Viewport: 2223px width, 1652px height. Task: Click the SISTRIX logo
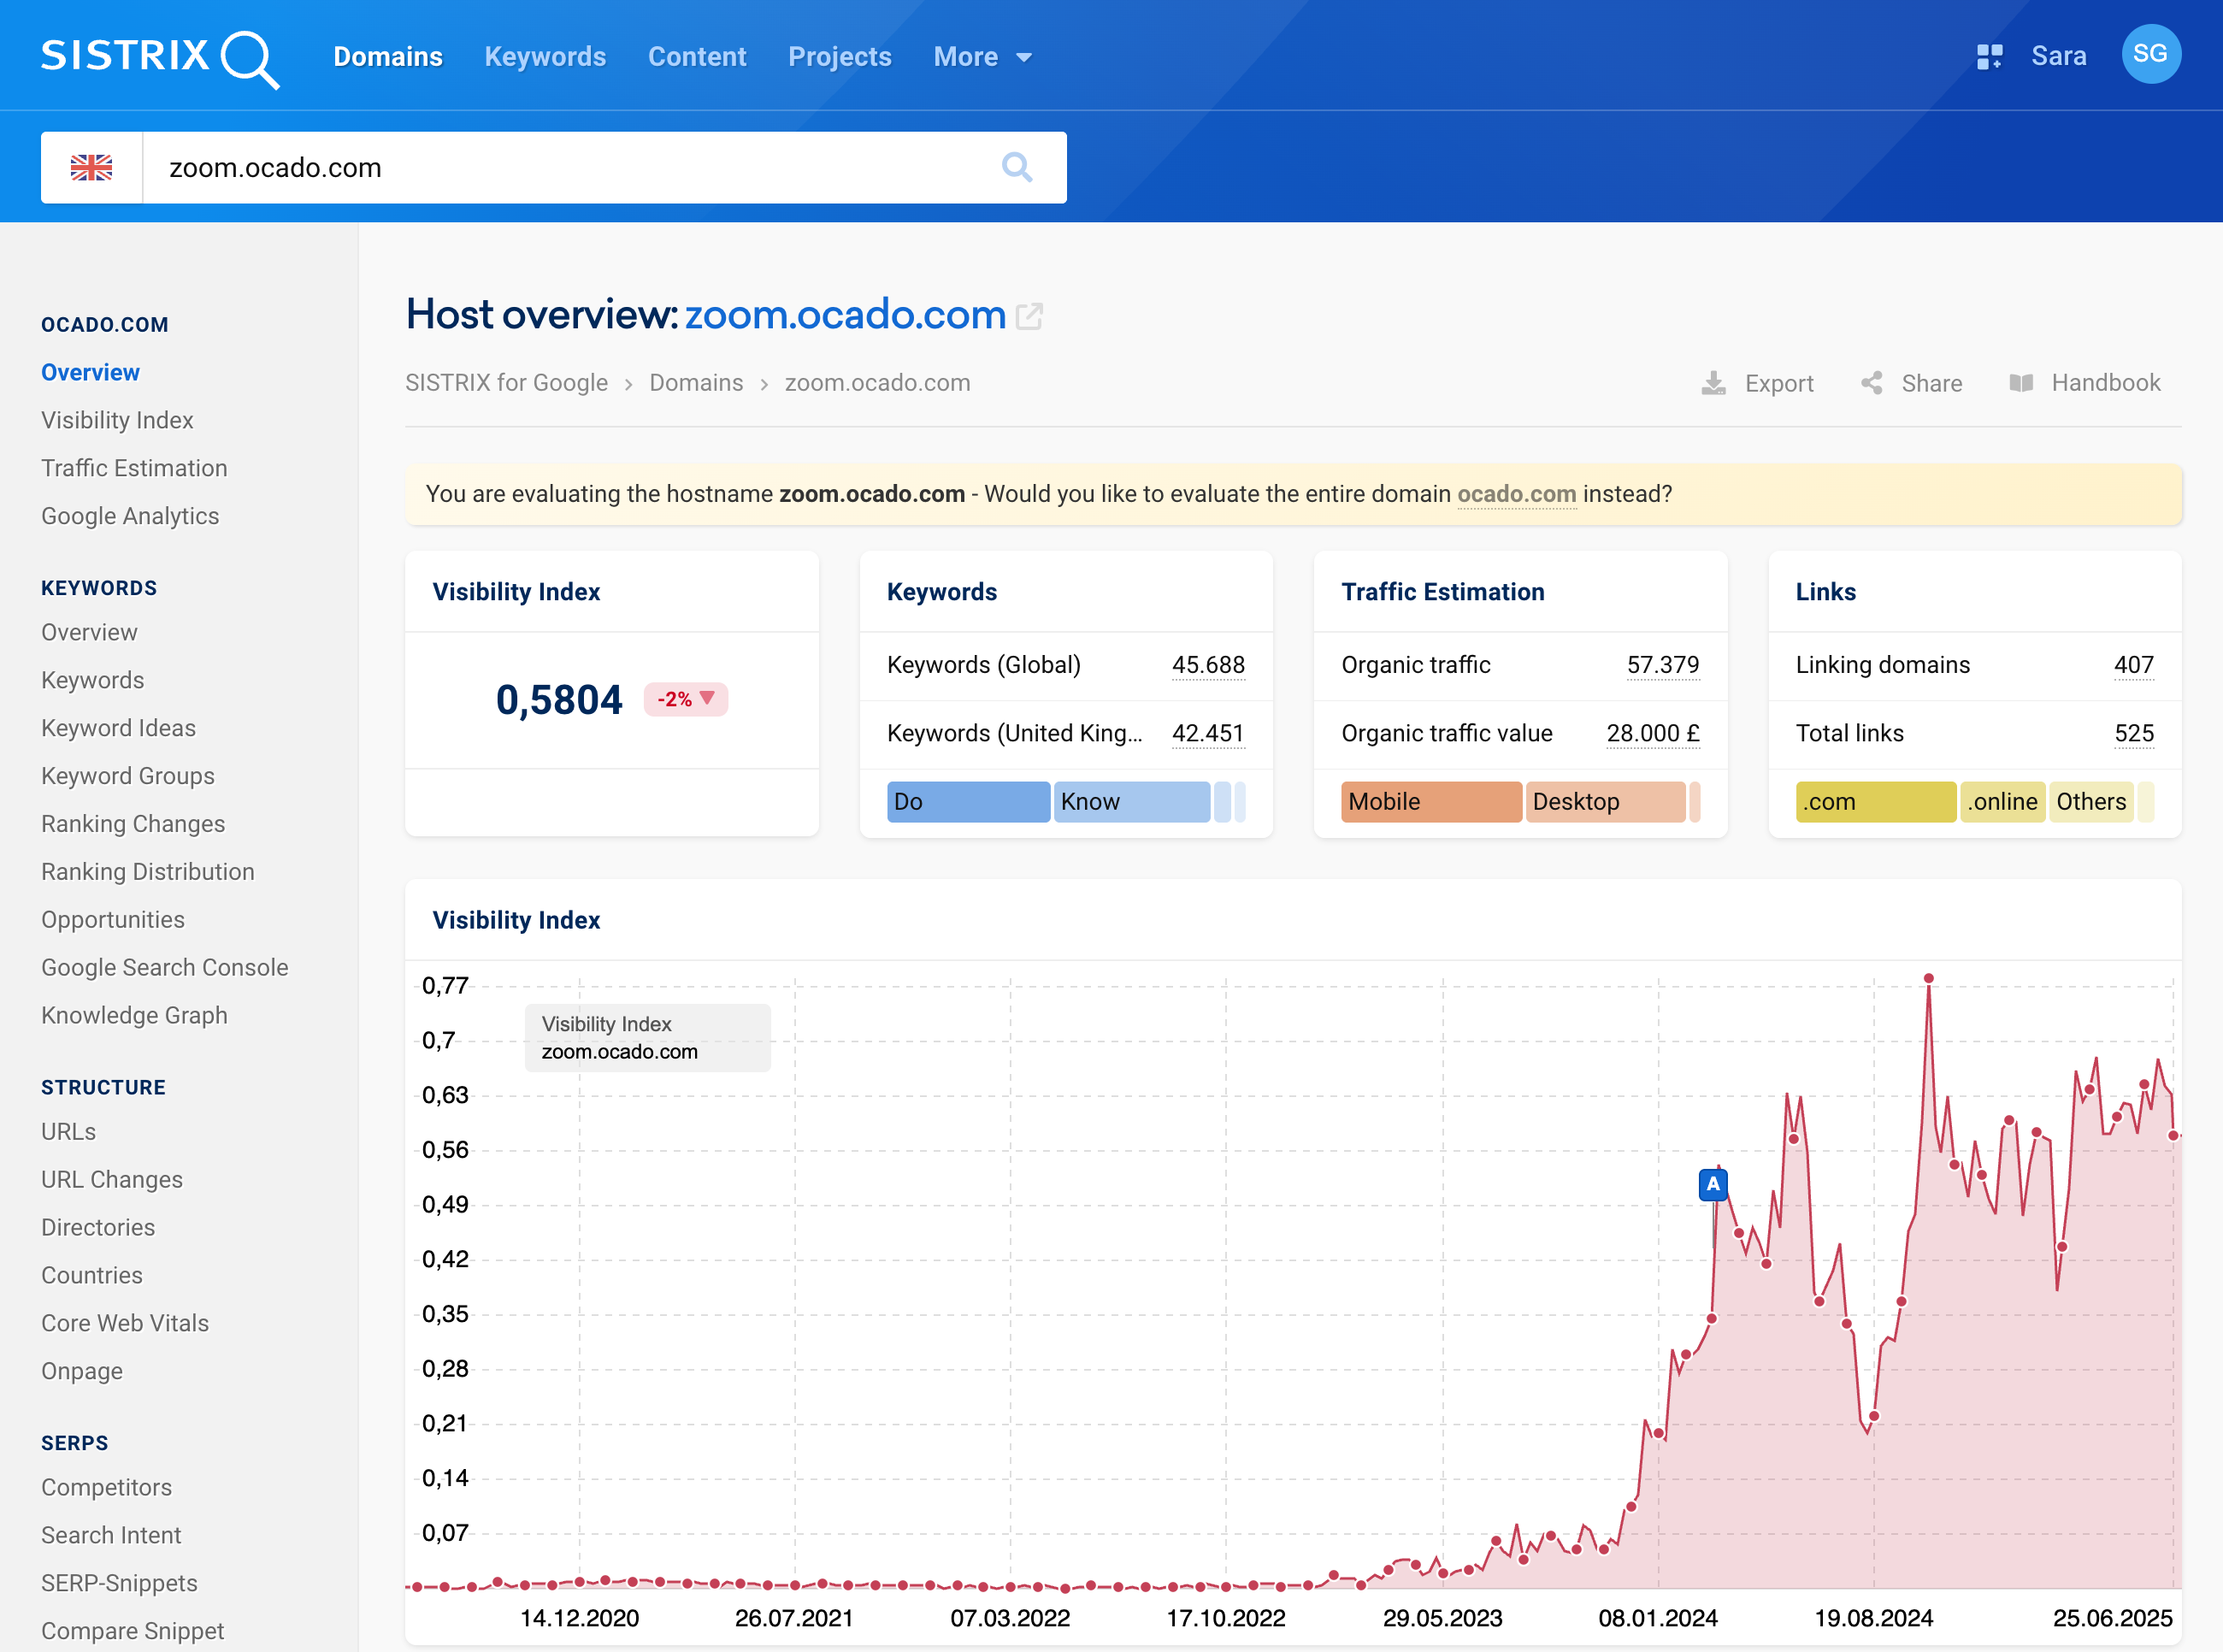pyautogui.click(x=160, y=58)
